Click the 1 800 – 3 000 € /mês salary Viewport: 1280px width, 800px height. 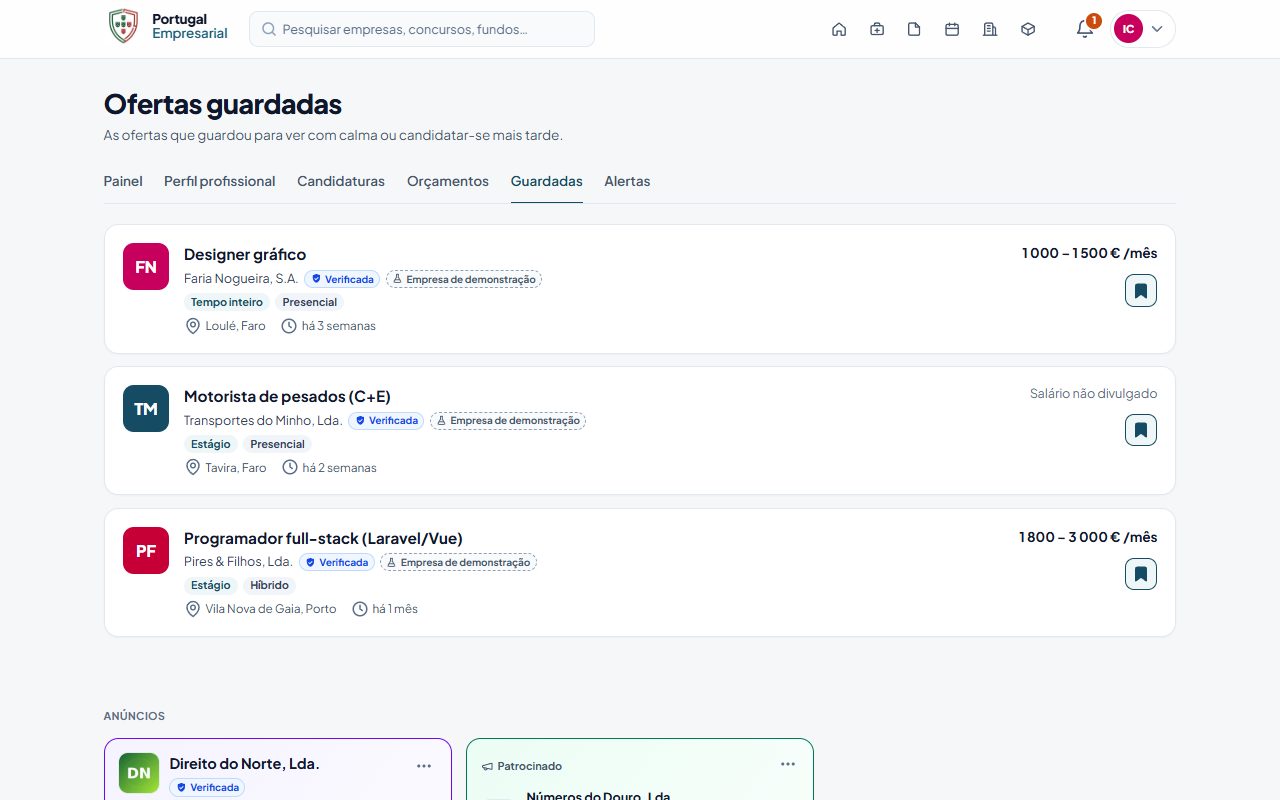point(1088,537)
